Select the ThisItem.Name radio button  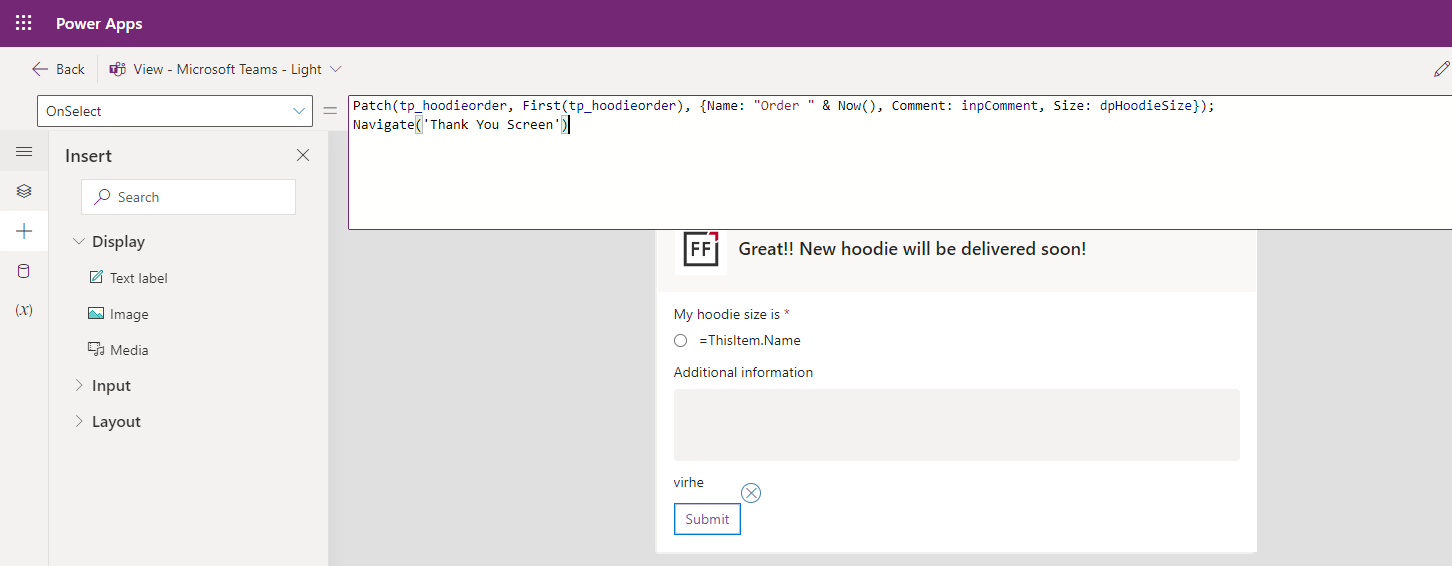[x=681, y=340]
